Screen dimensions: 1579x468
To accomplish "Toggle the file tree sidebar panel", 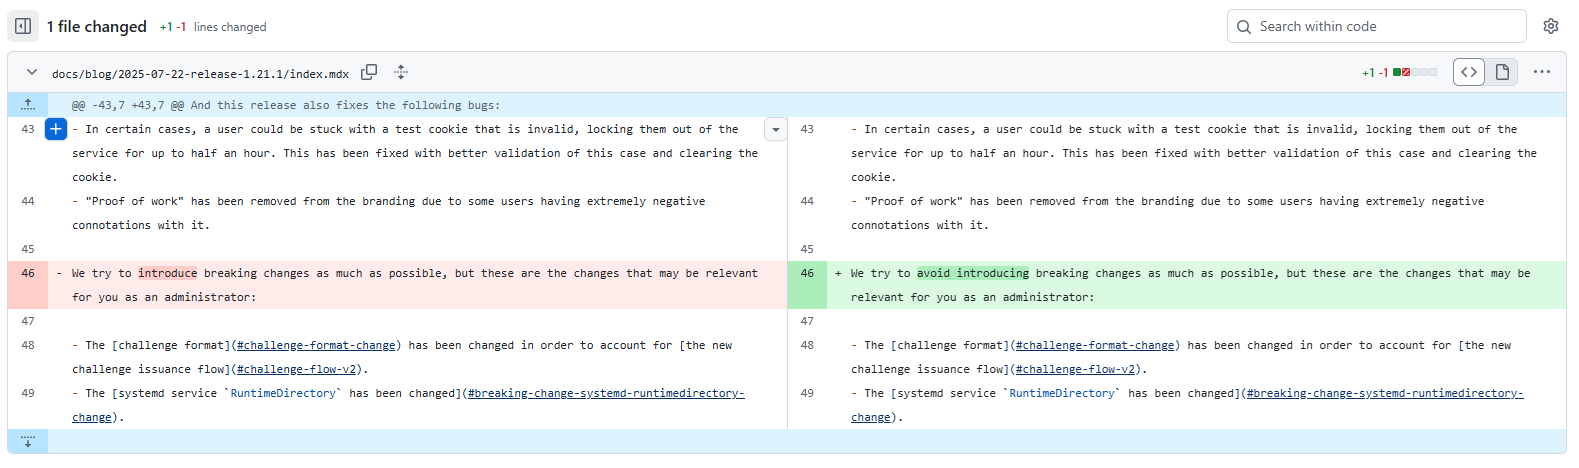I will click(23, 26).
